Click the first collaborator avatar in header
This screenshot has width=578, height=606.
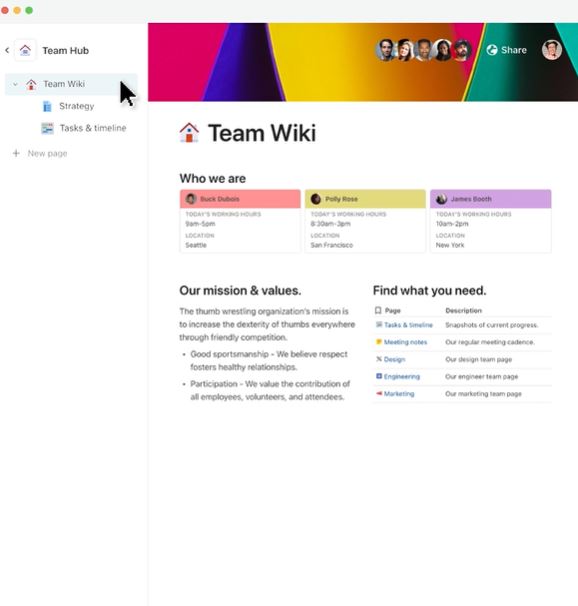(x=385, y=50)
